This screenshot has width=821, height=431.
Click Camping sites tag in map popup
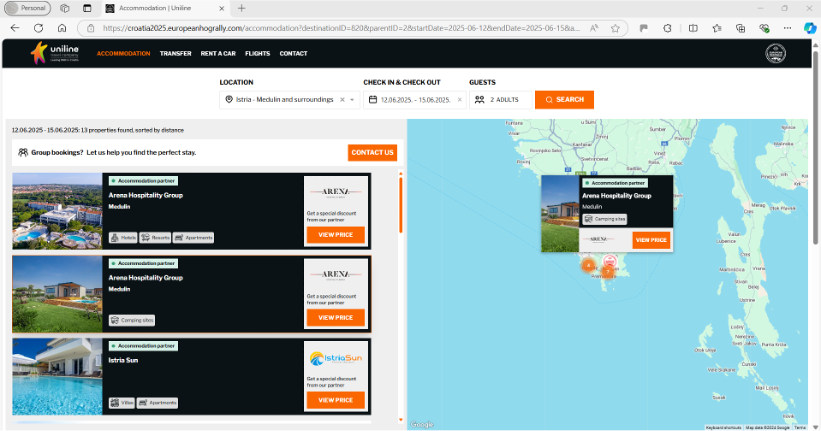(604, 219)
